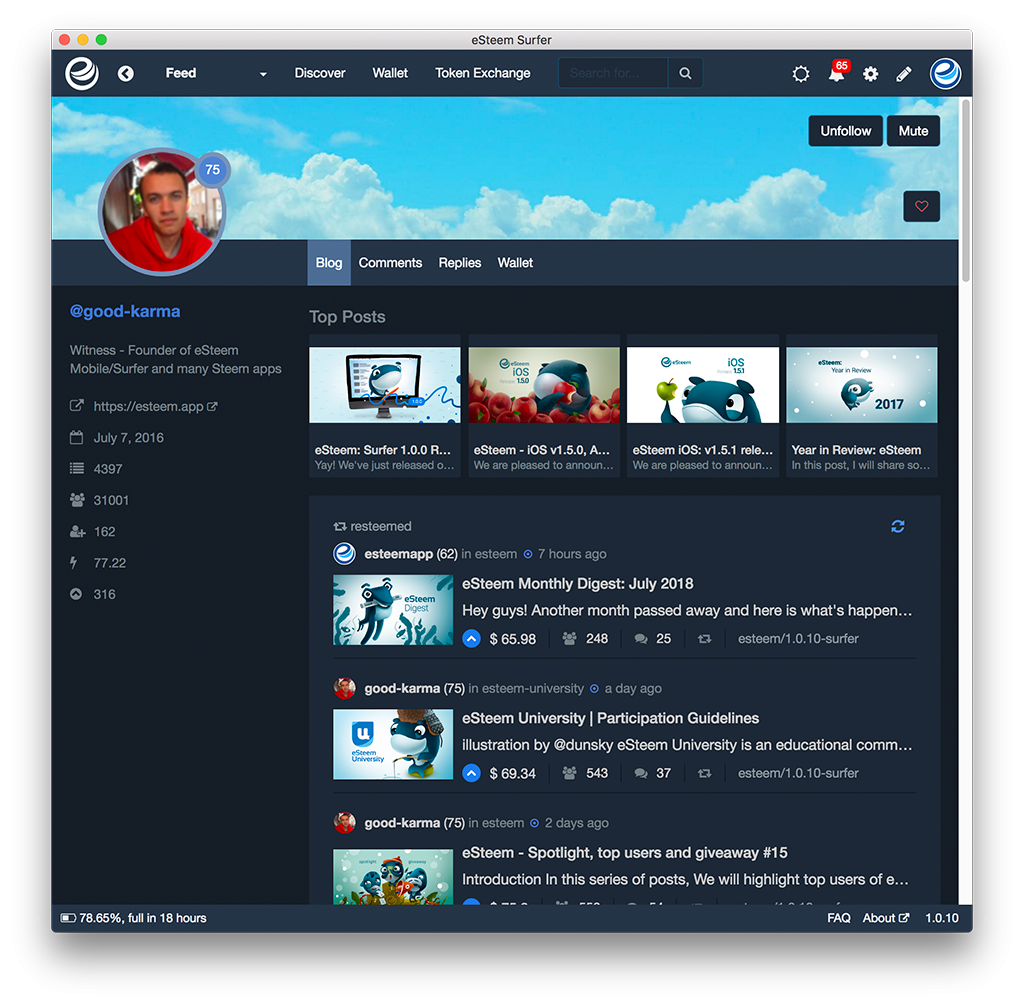Click the pencil icon to write post
1024x1006 pixels.
coord(904,74)
